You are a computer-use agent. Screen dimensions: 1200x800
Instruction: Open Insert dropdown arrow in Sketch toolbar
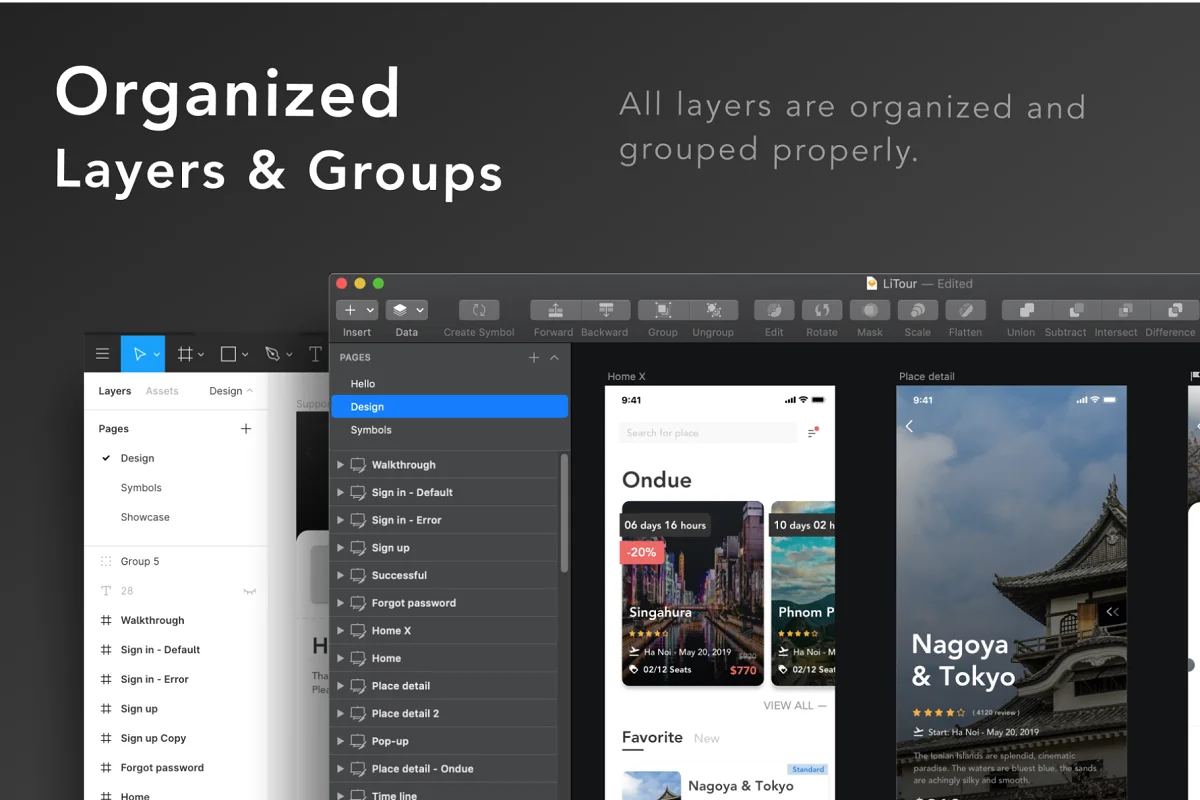tap(371, 311)
